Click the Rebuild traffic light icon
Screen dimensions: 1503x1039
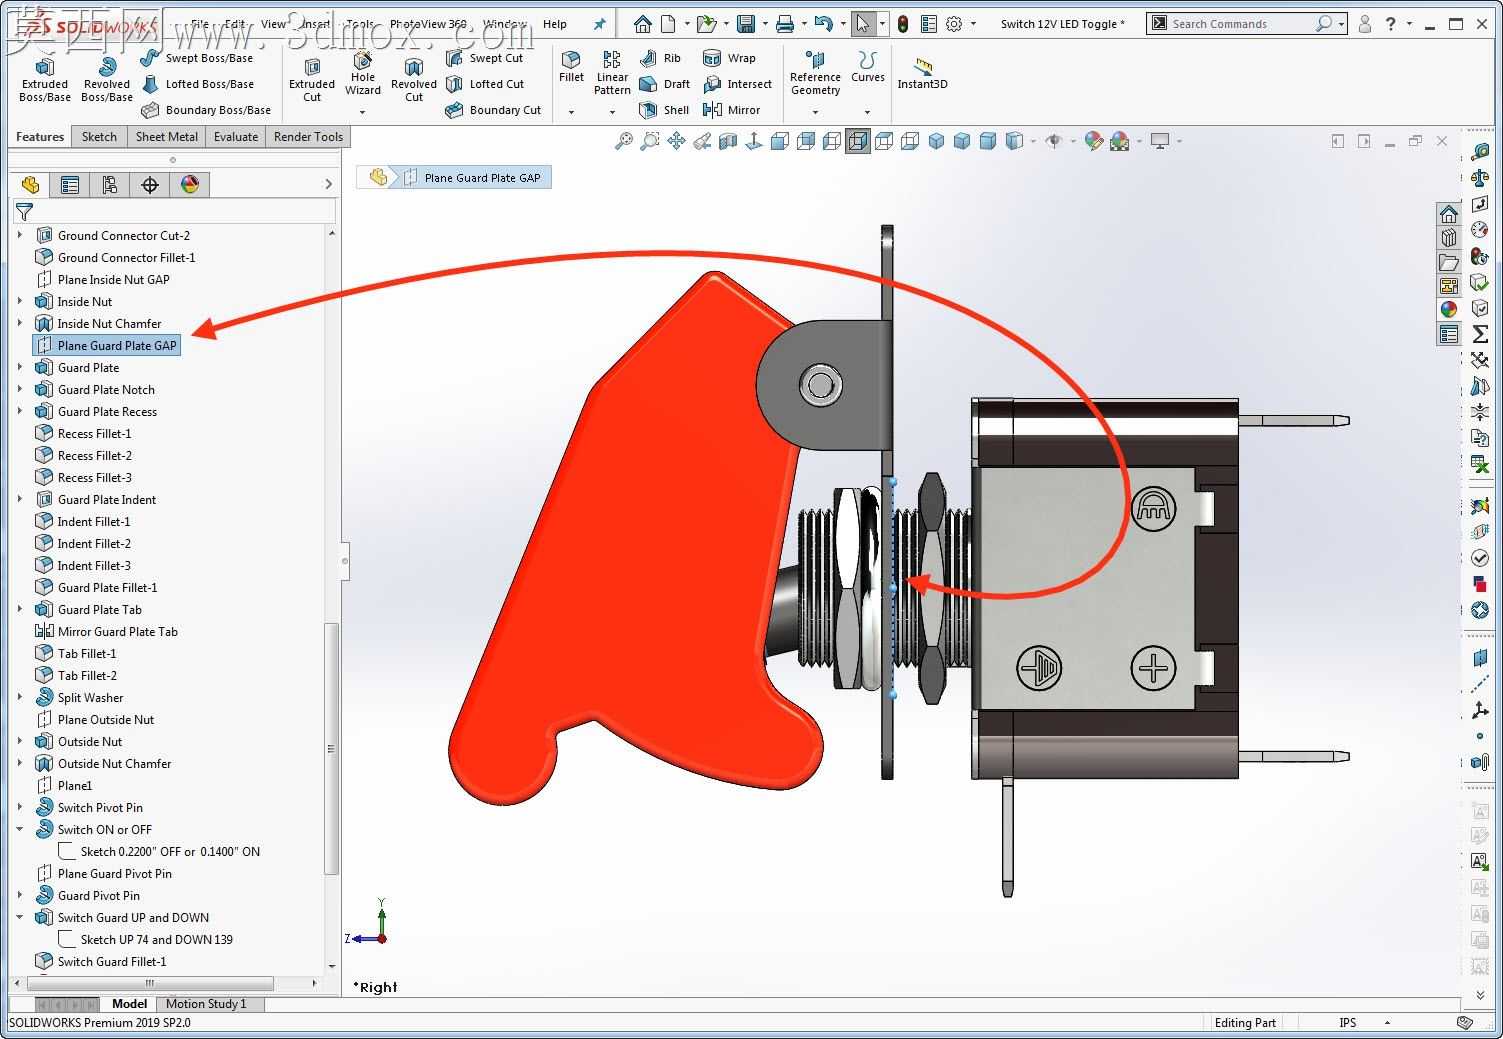point(903,24)
